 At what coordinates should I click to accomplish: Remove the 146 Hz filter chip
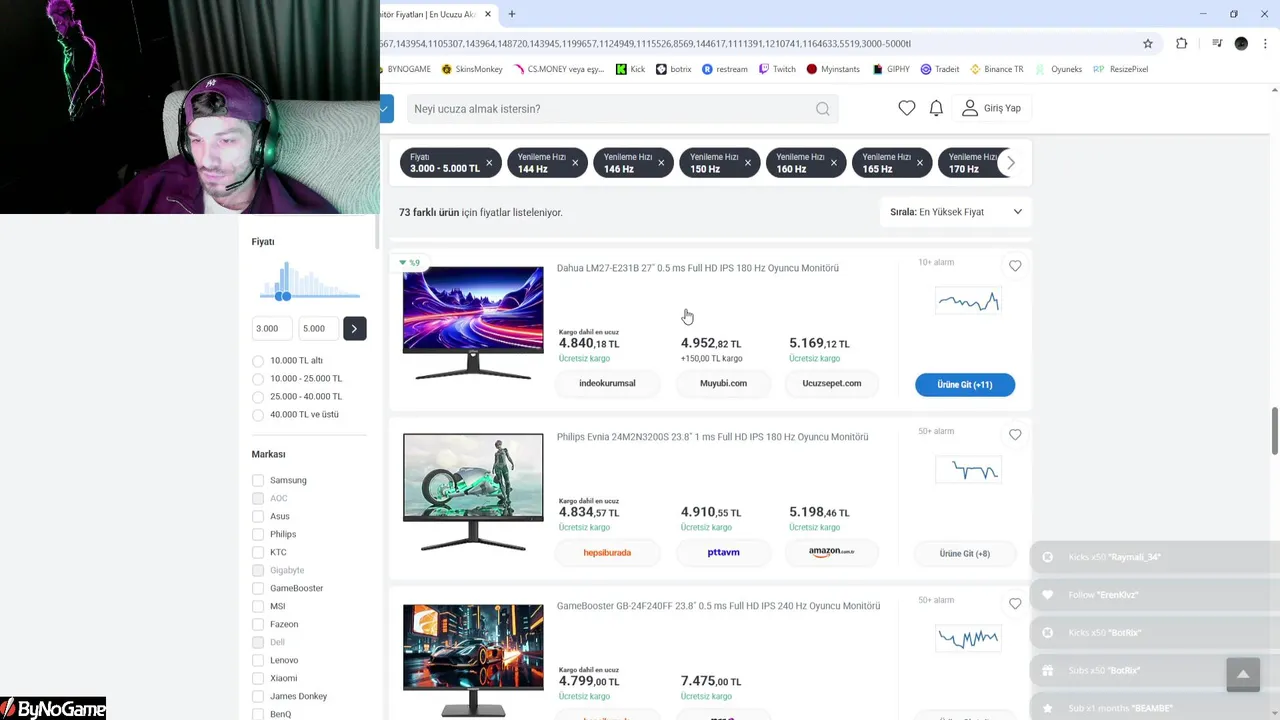[x=661, y=163]
